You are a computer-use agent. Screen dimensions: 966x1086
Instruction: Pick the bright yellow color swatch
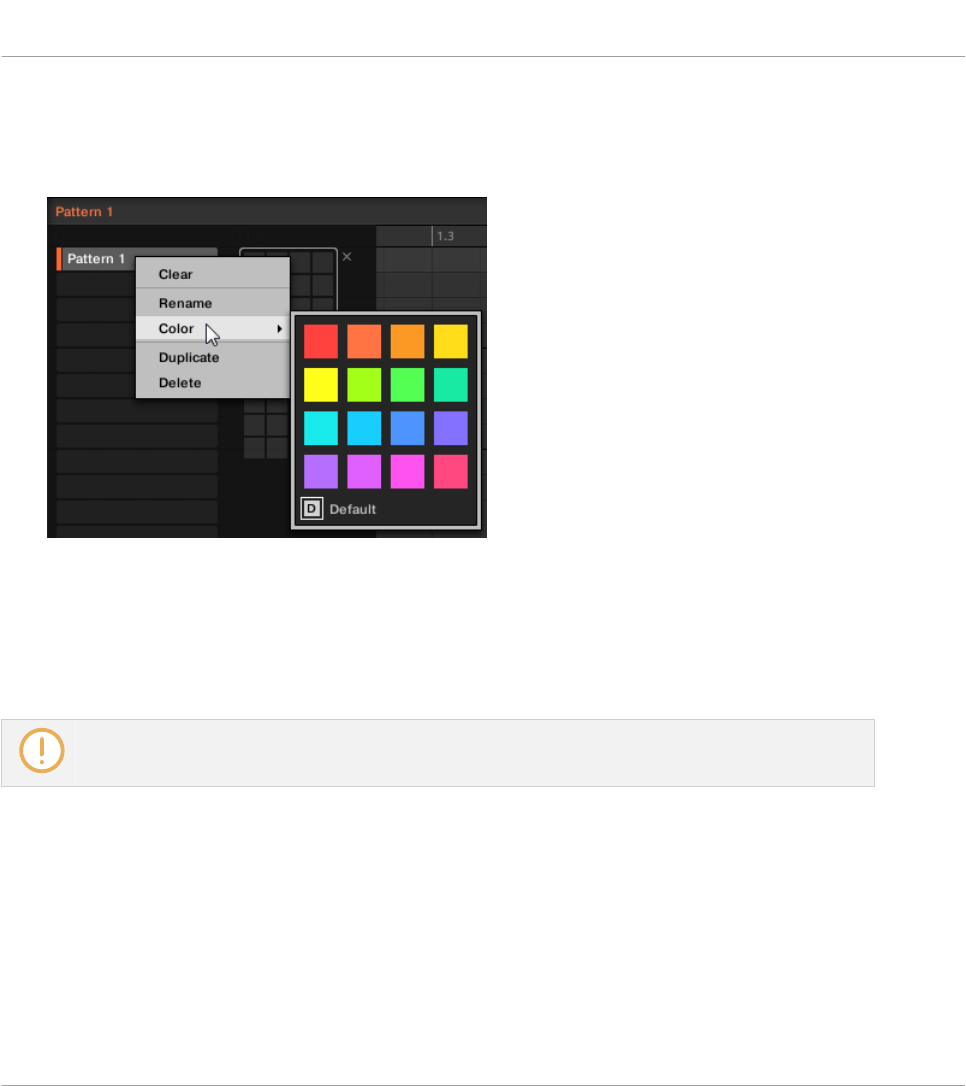click(x=321, y=385)
